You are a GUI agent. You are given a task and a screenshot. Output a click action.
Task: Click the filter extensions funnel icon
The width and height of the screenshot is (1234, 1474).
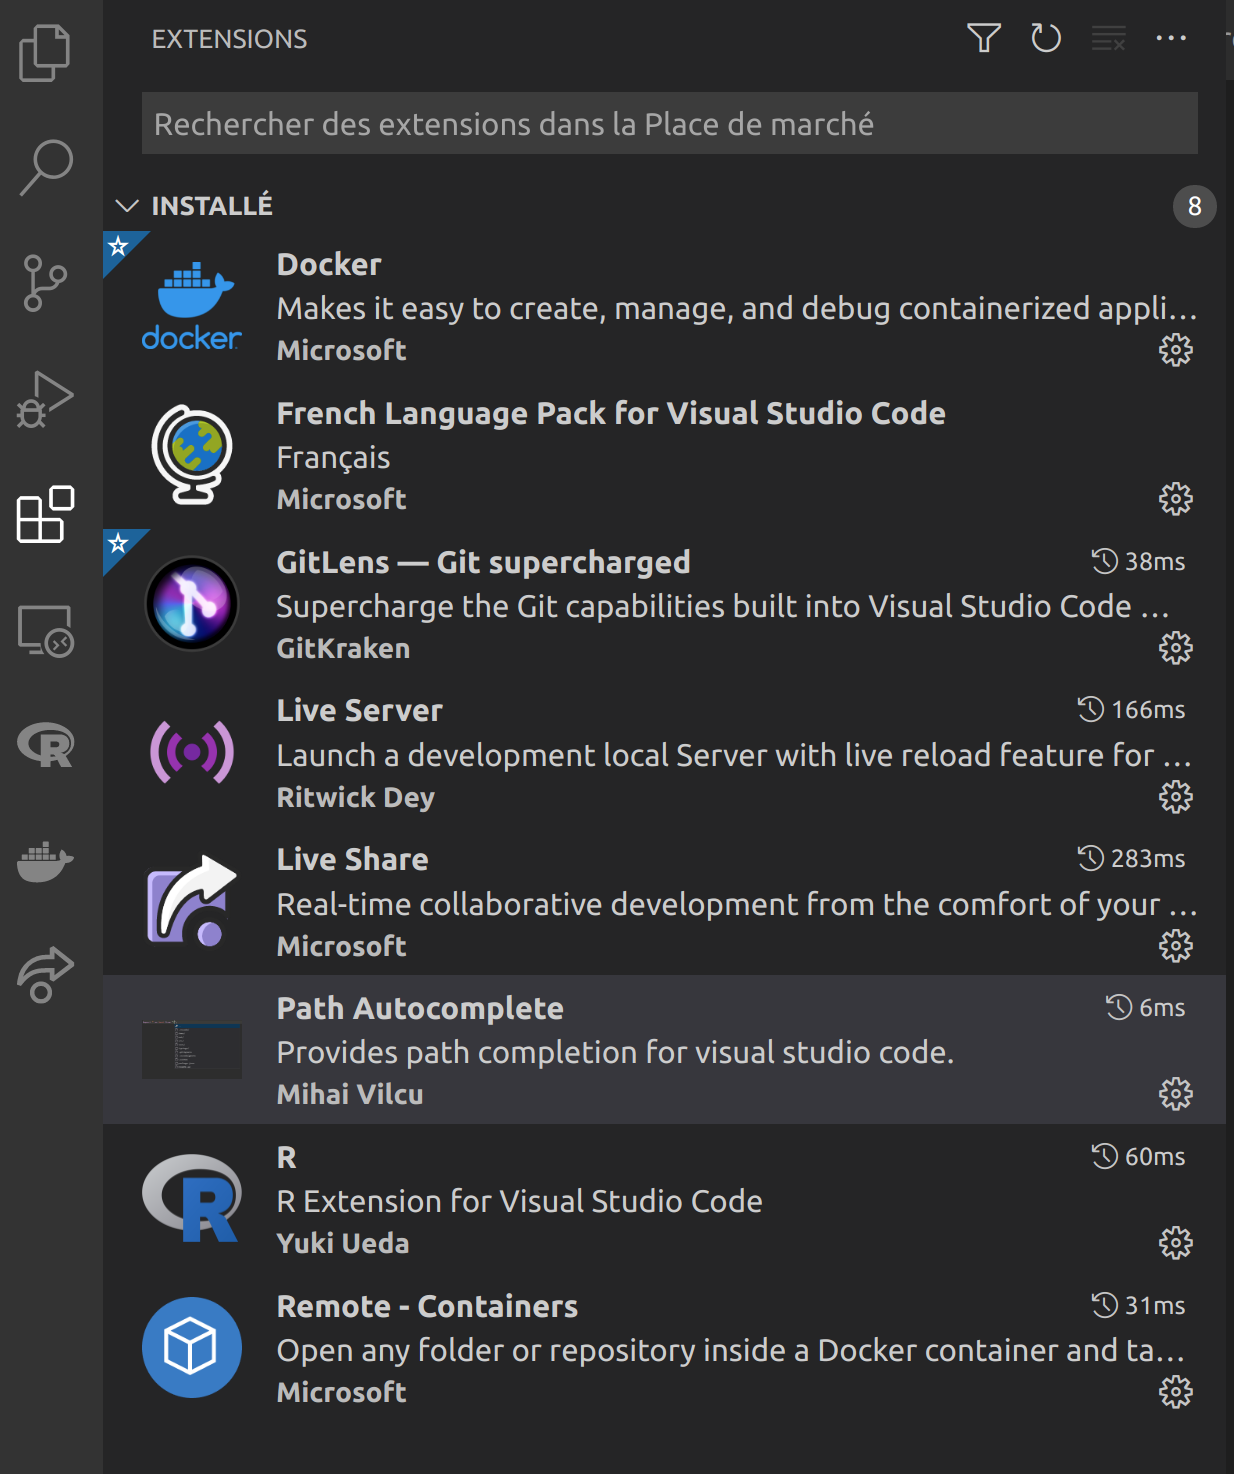coord(984,38)
